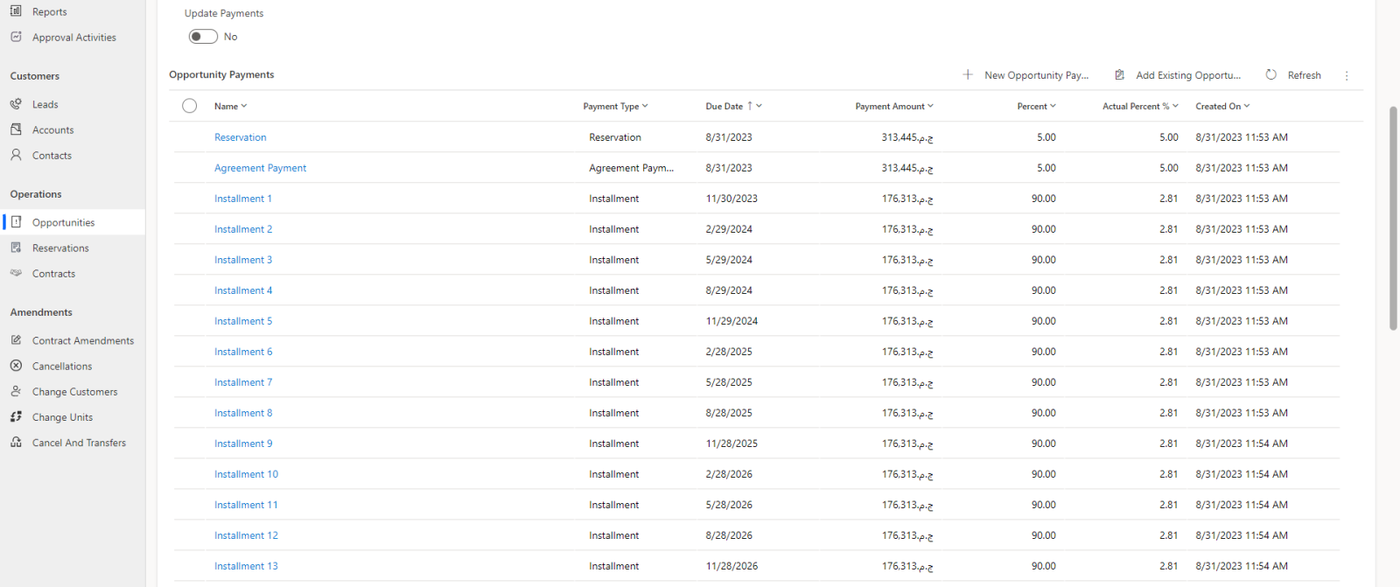1400x587 pixels.
Task: Click the Contract Amendments pencil icon
Action: (x=16, y=341)
